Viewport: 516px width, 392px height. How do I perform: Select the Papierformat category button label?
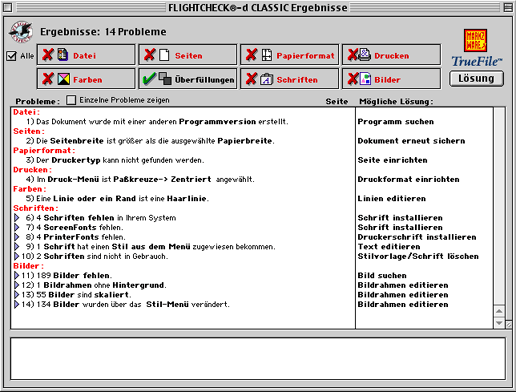point(305,56)
